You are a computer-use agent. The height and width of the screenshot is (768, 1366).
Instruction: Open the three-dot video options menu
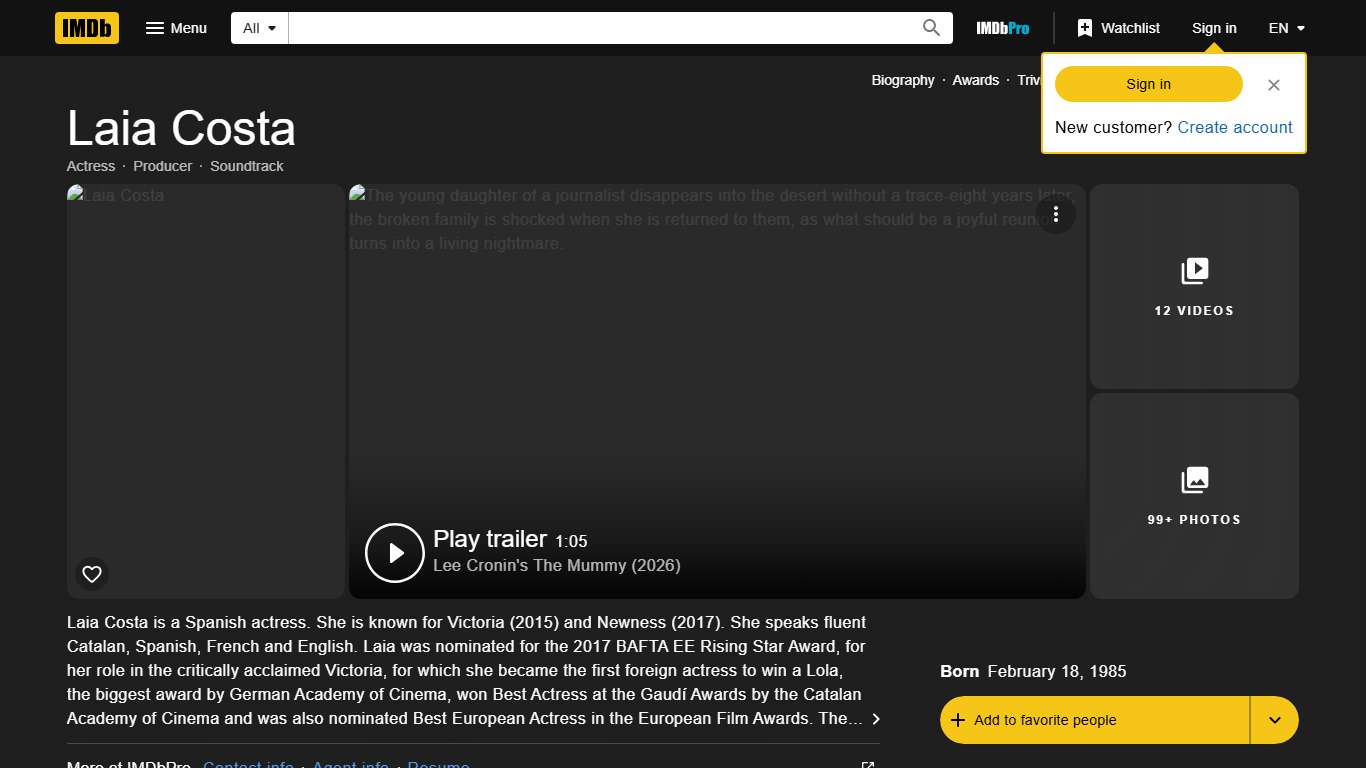[1055, 214]
